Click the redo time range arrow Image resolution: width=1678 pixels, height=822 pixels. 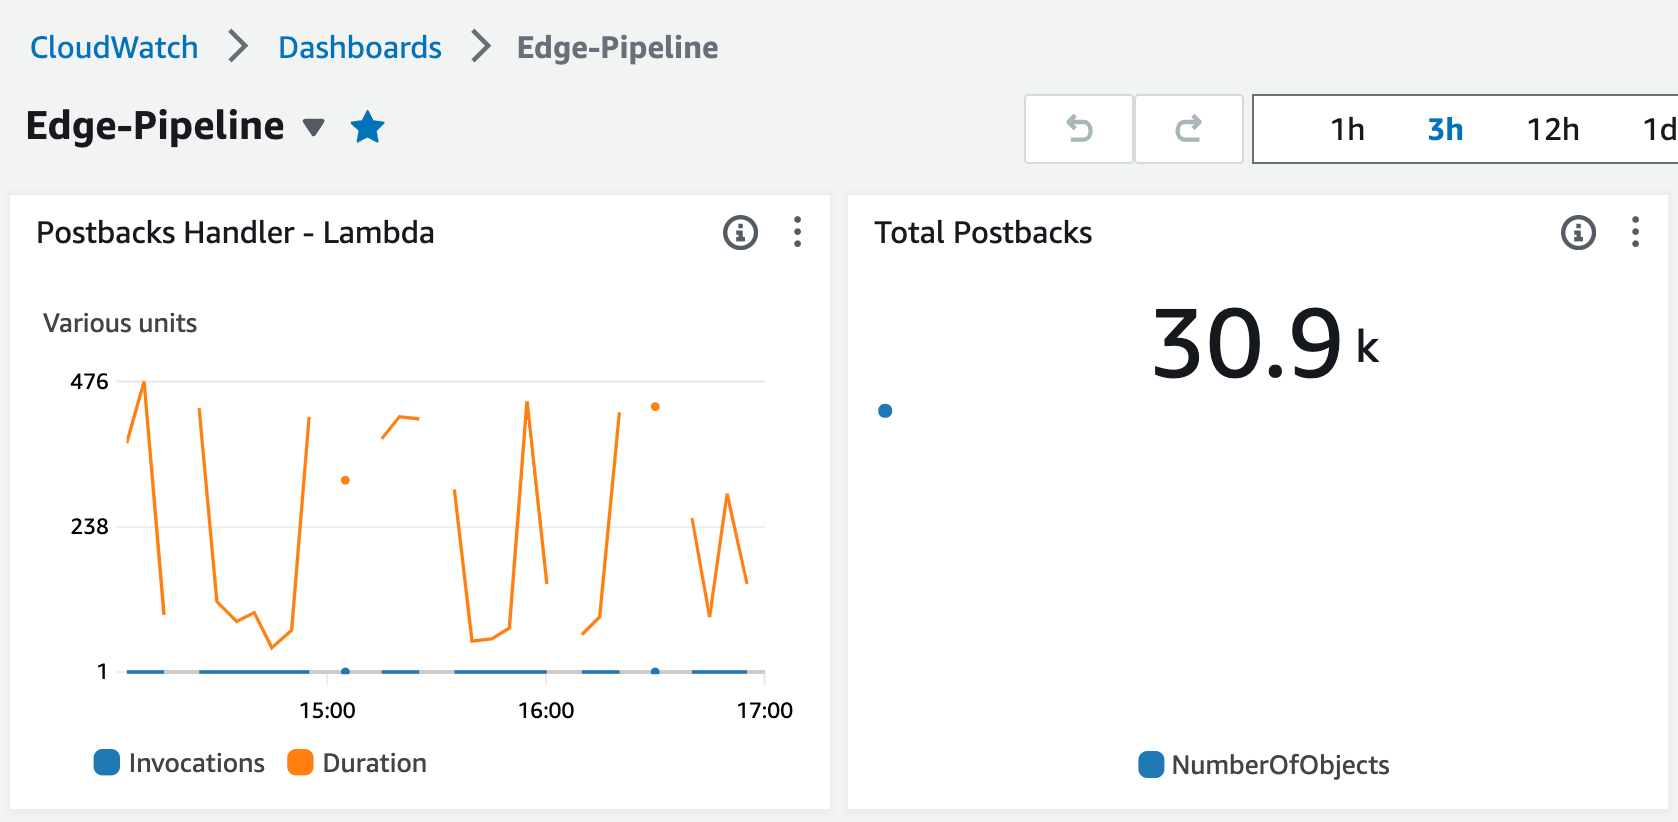1188,129
